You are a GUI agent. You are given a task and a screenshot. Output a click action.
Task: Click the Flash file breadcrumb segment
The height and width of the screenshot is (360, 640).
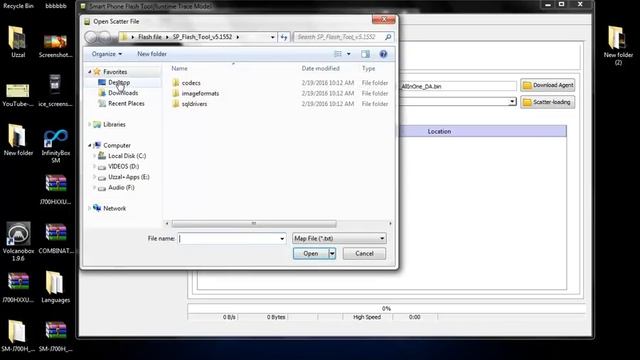(x=150, y=37)
